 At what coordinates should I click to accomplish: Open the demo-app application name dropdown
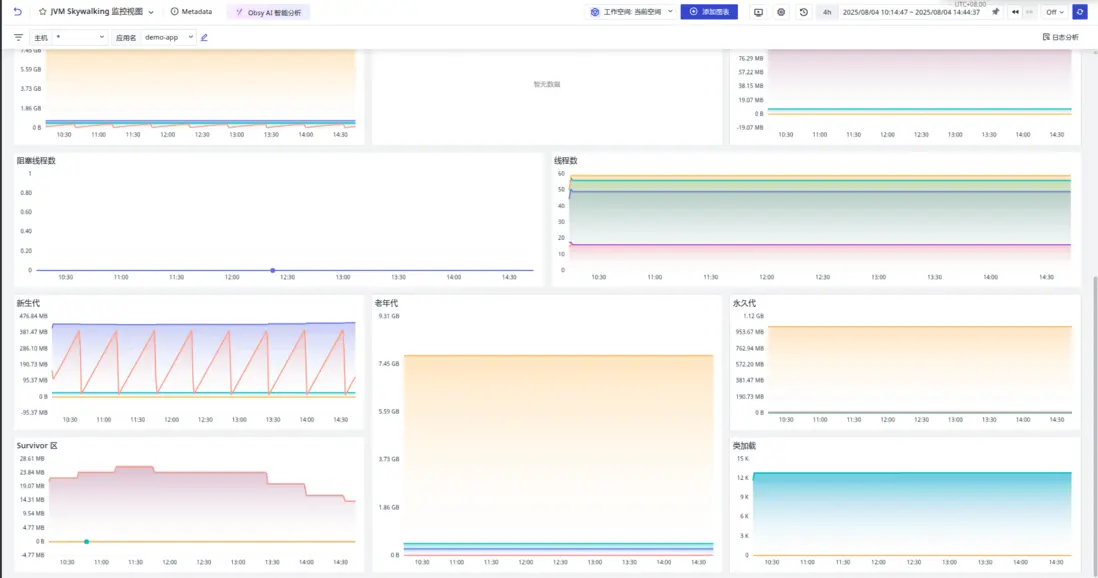click(168, 37)
